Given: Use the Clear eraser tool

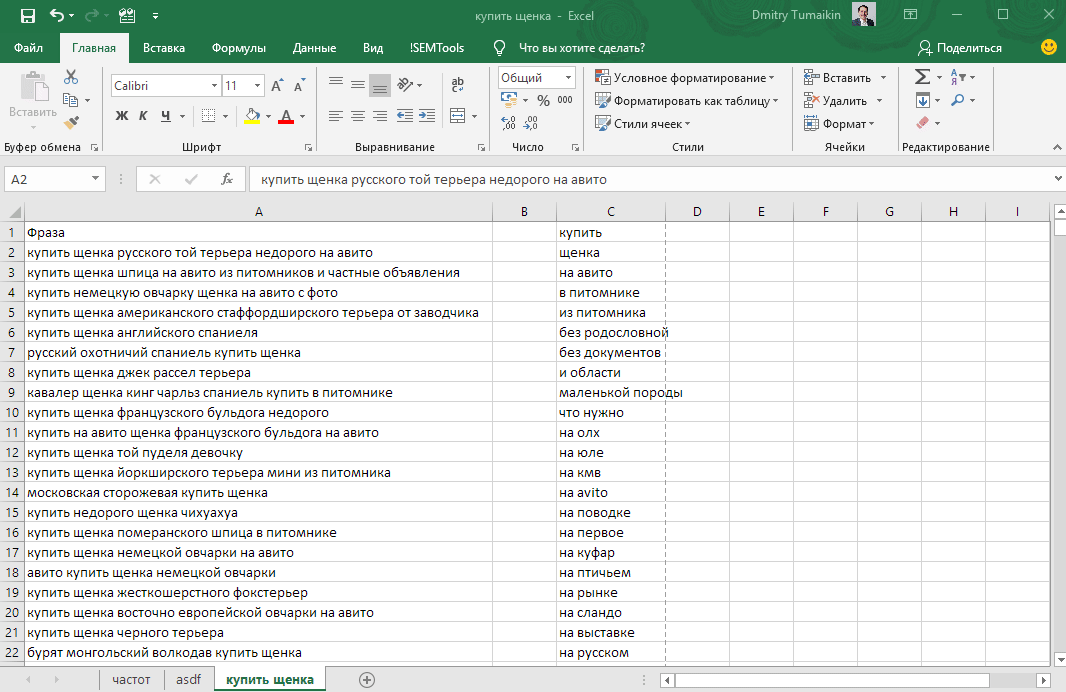Looking at the screenshot, I should click(923, 123).
